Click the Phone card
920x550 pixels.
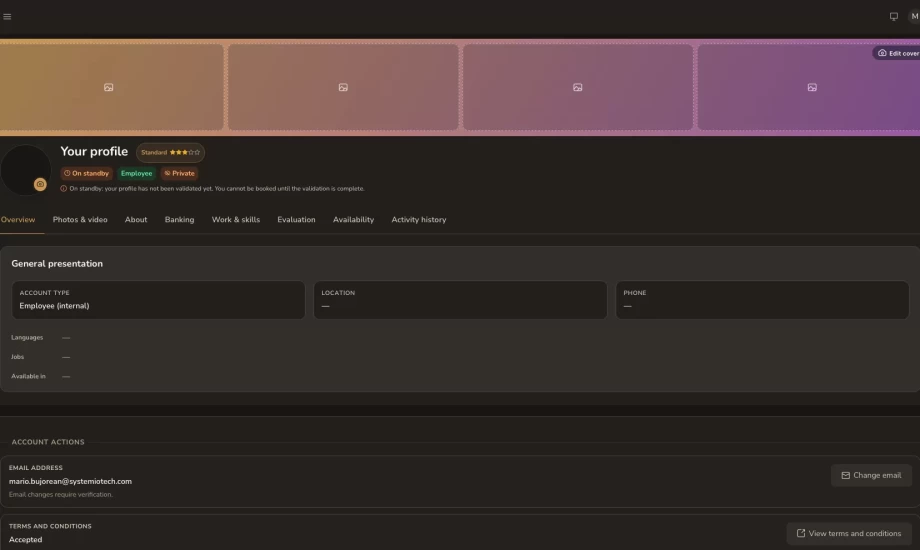pos(762,300)
